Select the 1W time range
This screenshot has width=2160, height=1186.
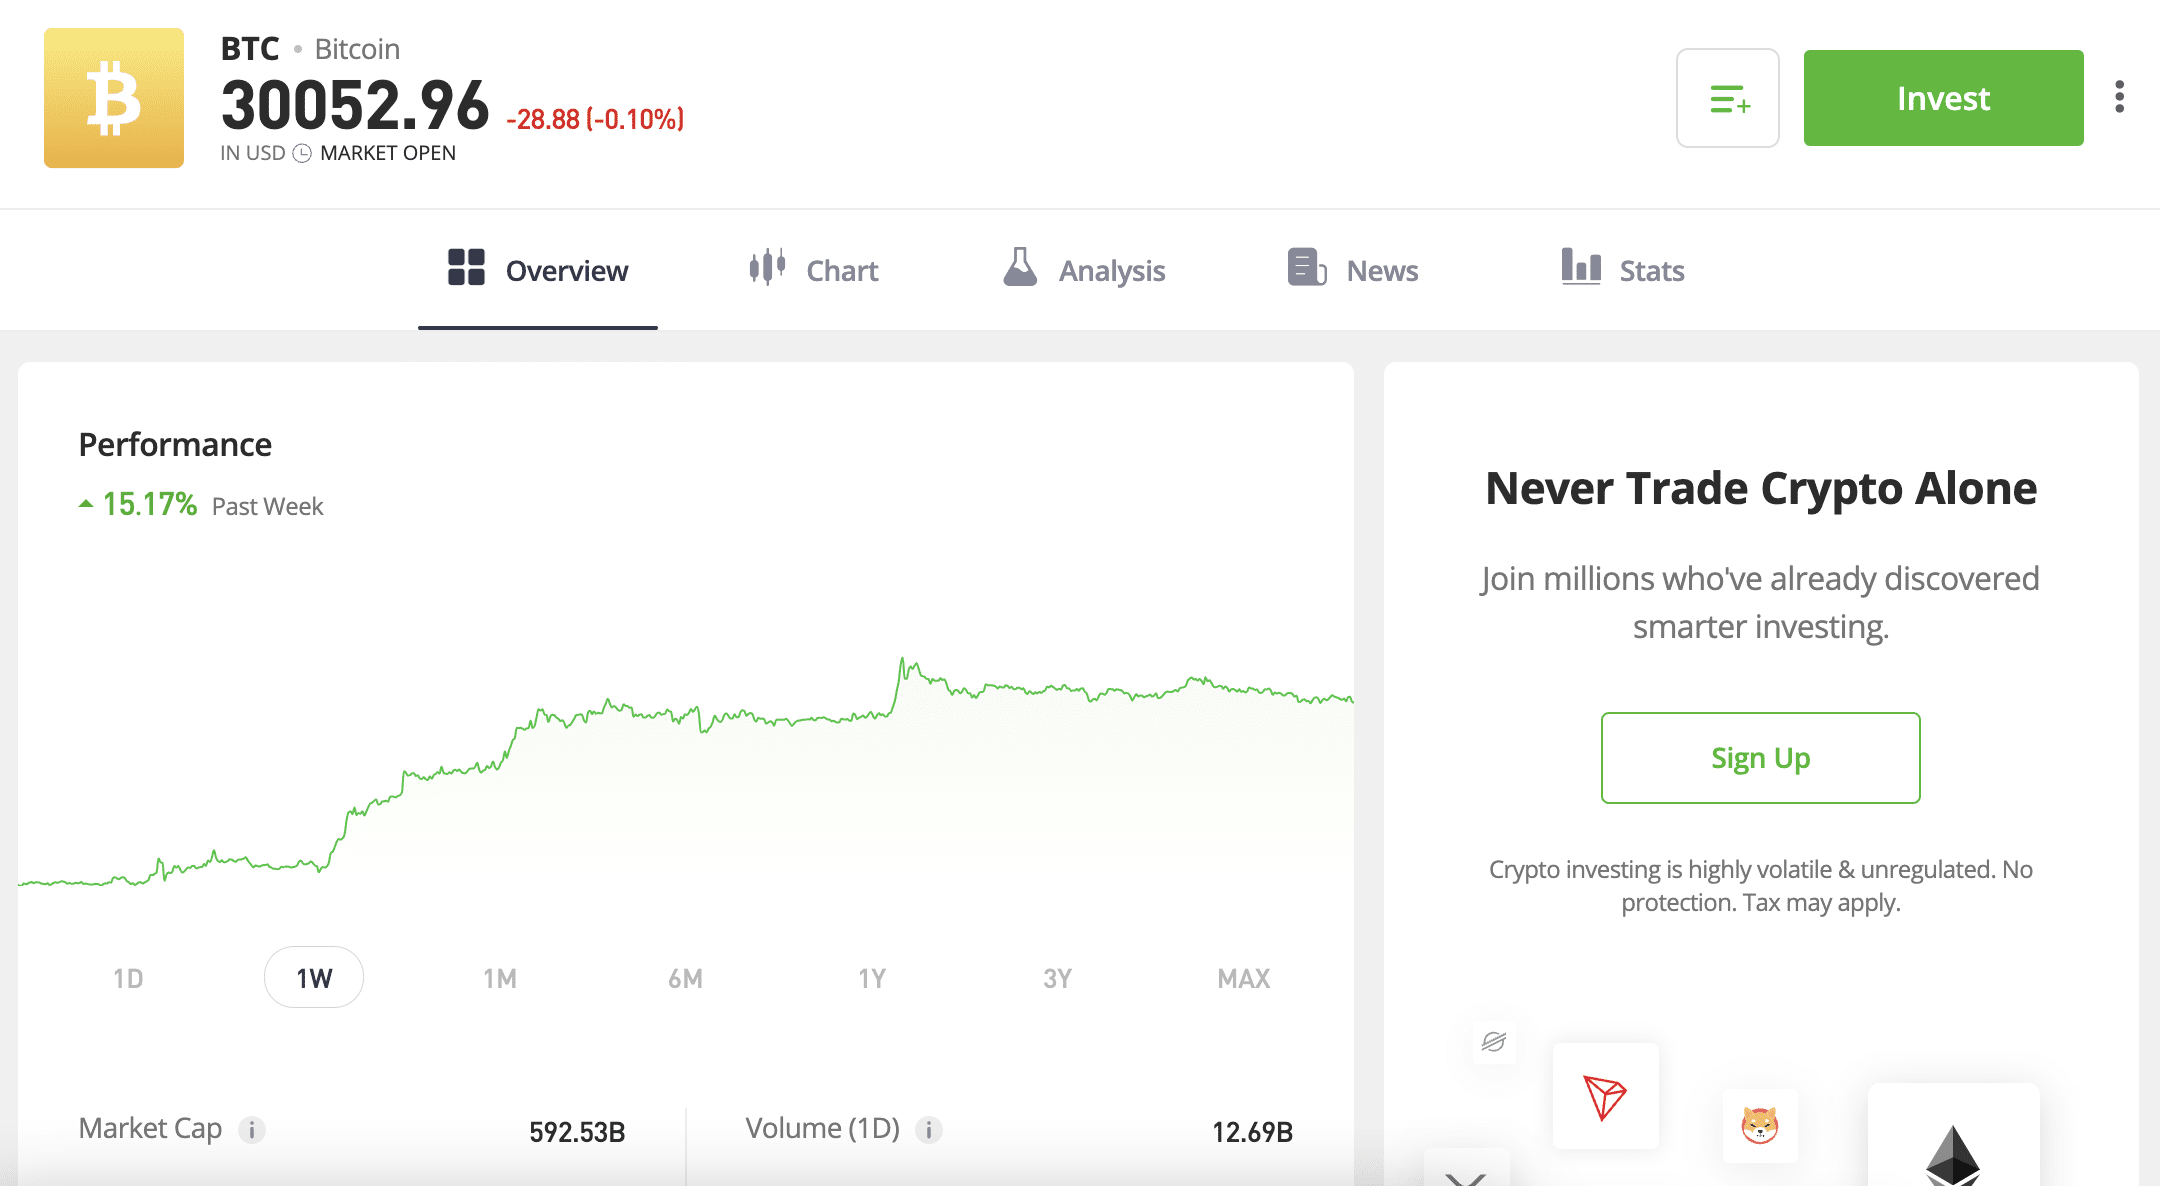coord(314,978)
